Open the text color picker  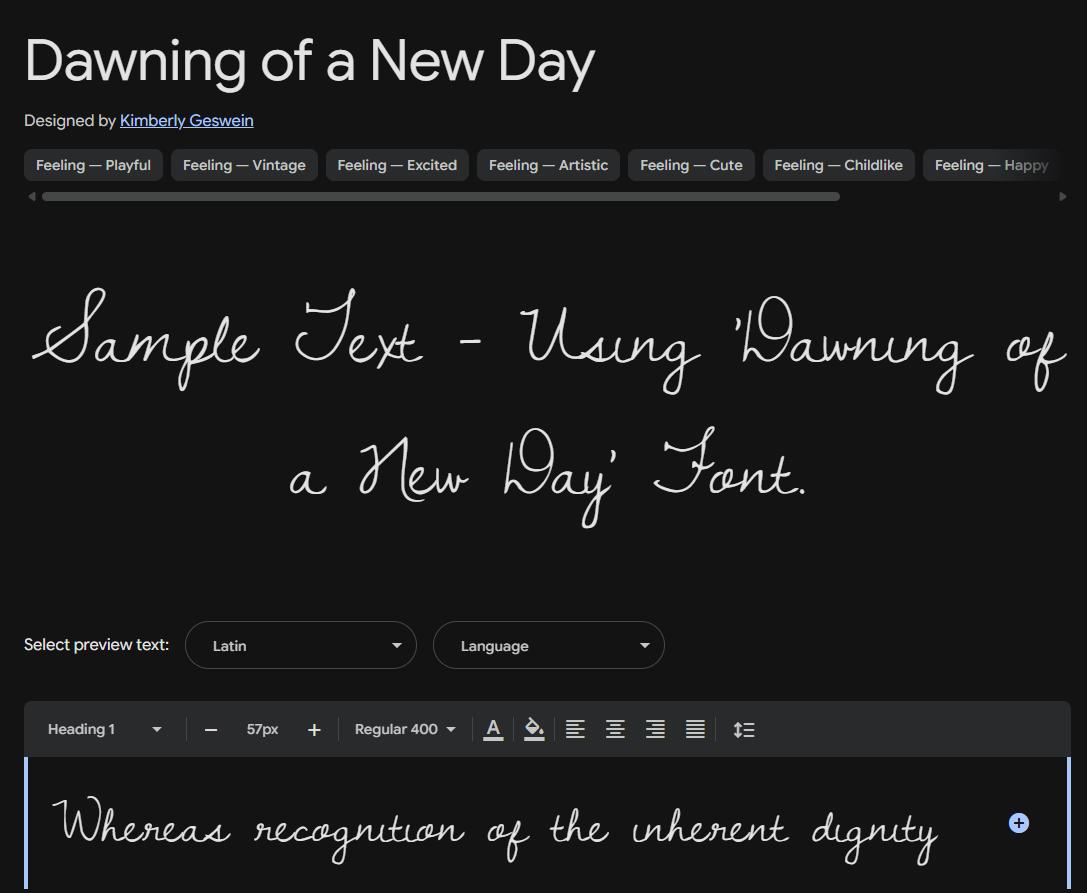tap(493, 729)
